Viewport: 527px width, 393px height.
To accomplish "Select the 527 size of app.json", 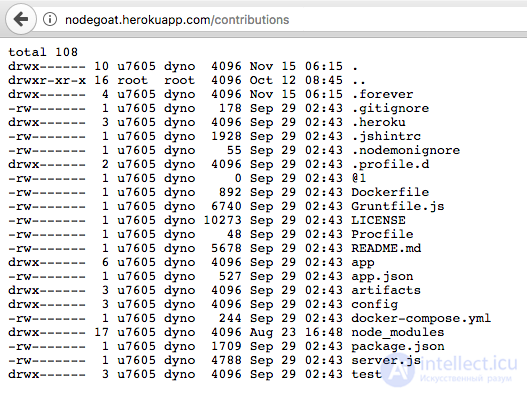I will (x=230, y=276).
